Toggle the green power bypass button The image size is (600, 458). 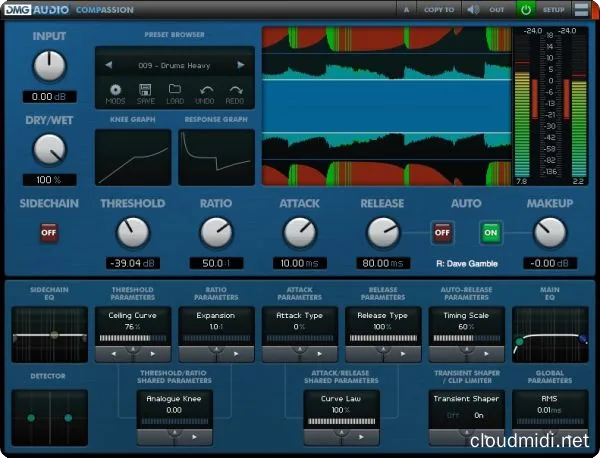click(526, 10)
